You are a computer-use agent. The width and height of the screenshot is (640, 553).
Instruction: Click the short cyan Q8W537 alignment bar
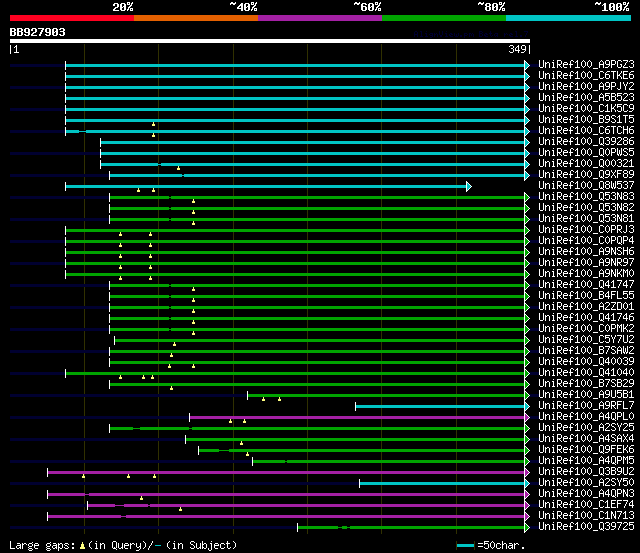(266, 187)
